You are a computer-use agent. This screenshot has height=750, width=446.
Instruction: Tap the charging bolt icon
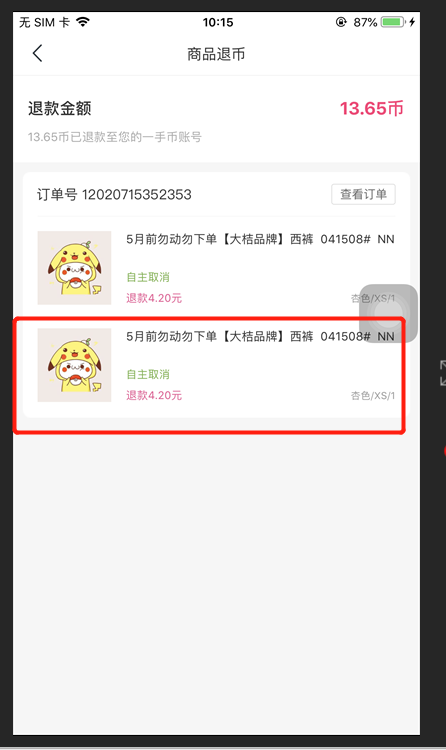click(412, 22)
